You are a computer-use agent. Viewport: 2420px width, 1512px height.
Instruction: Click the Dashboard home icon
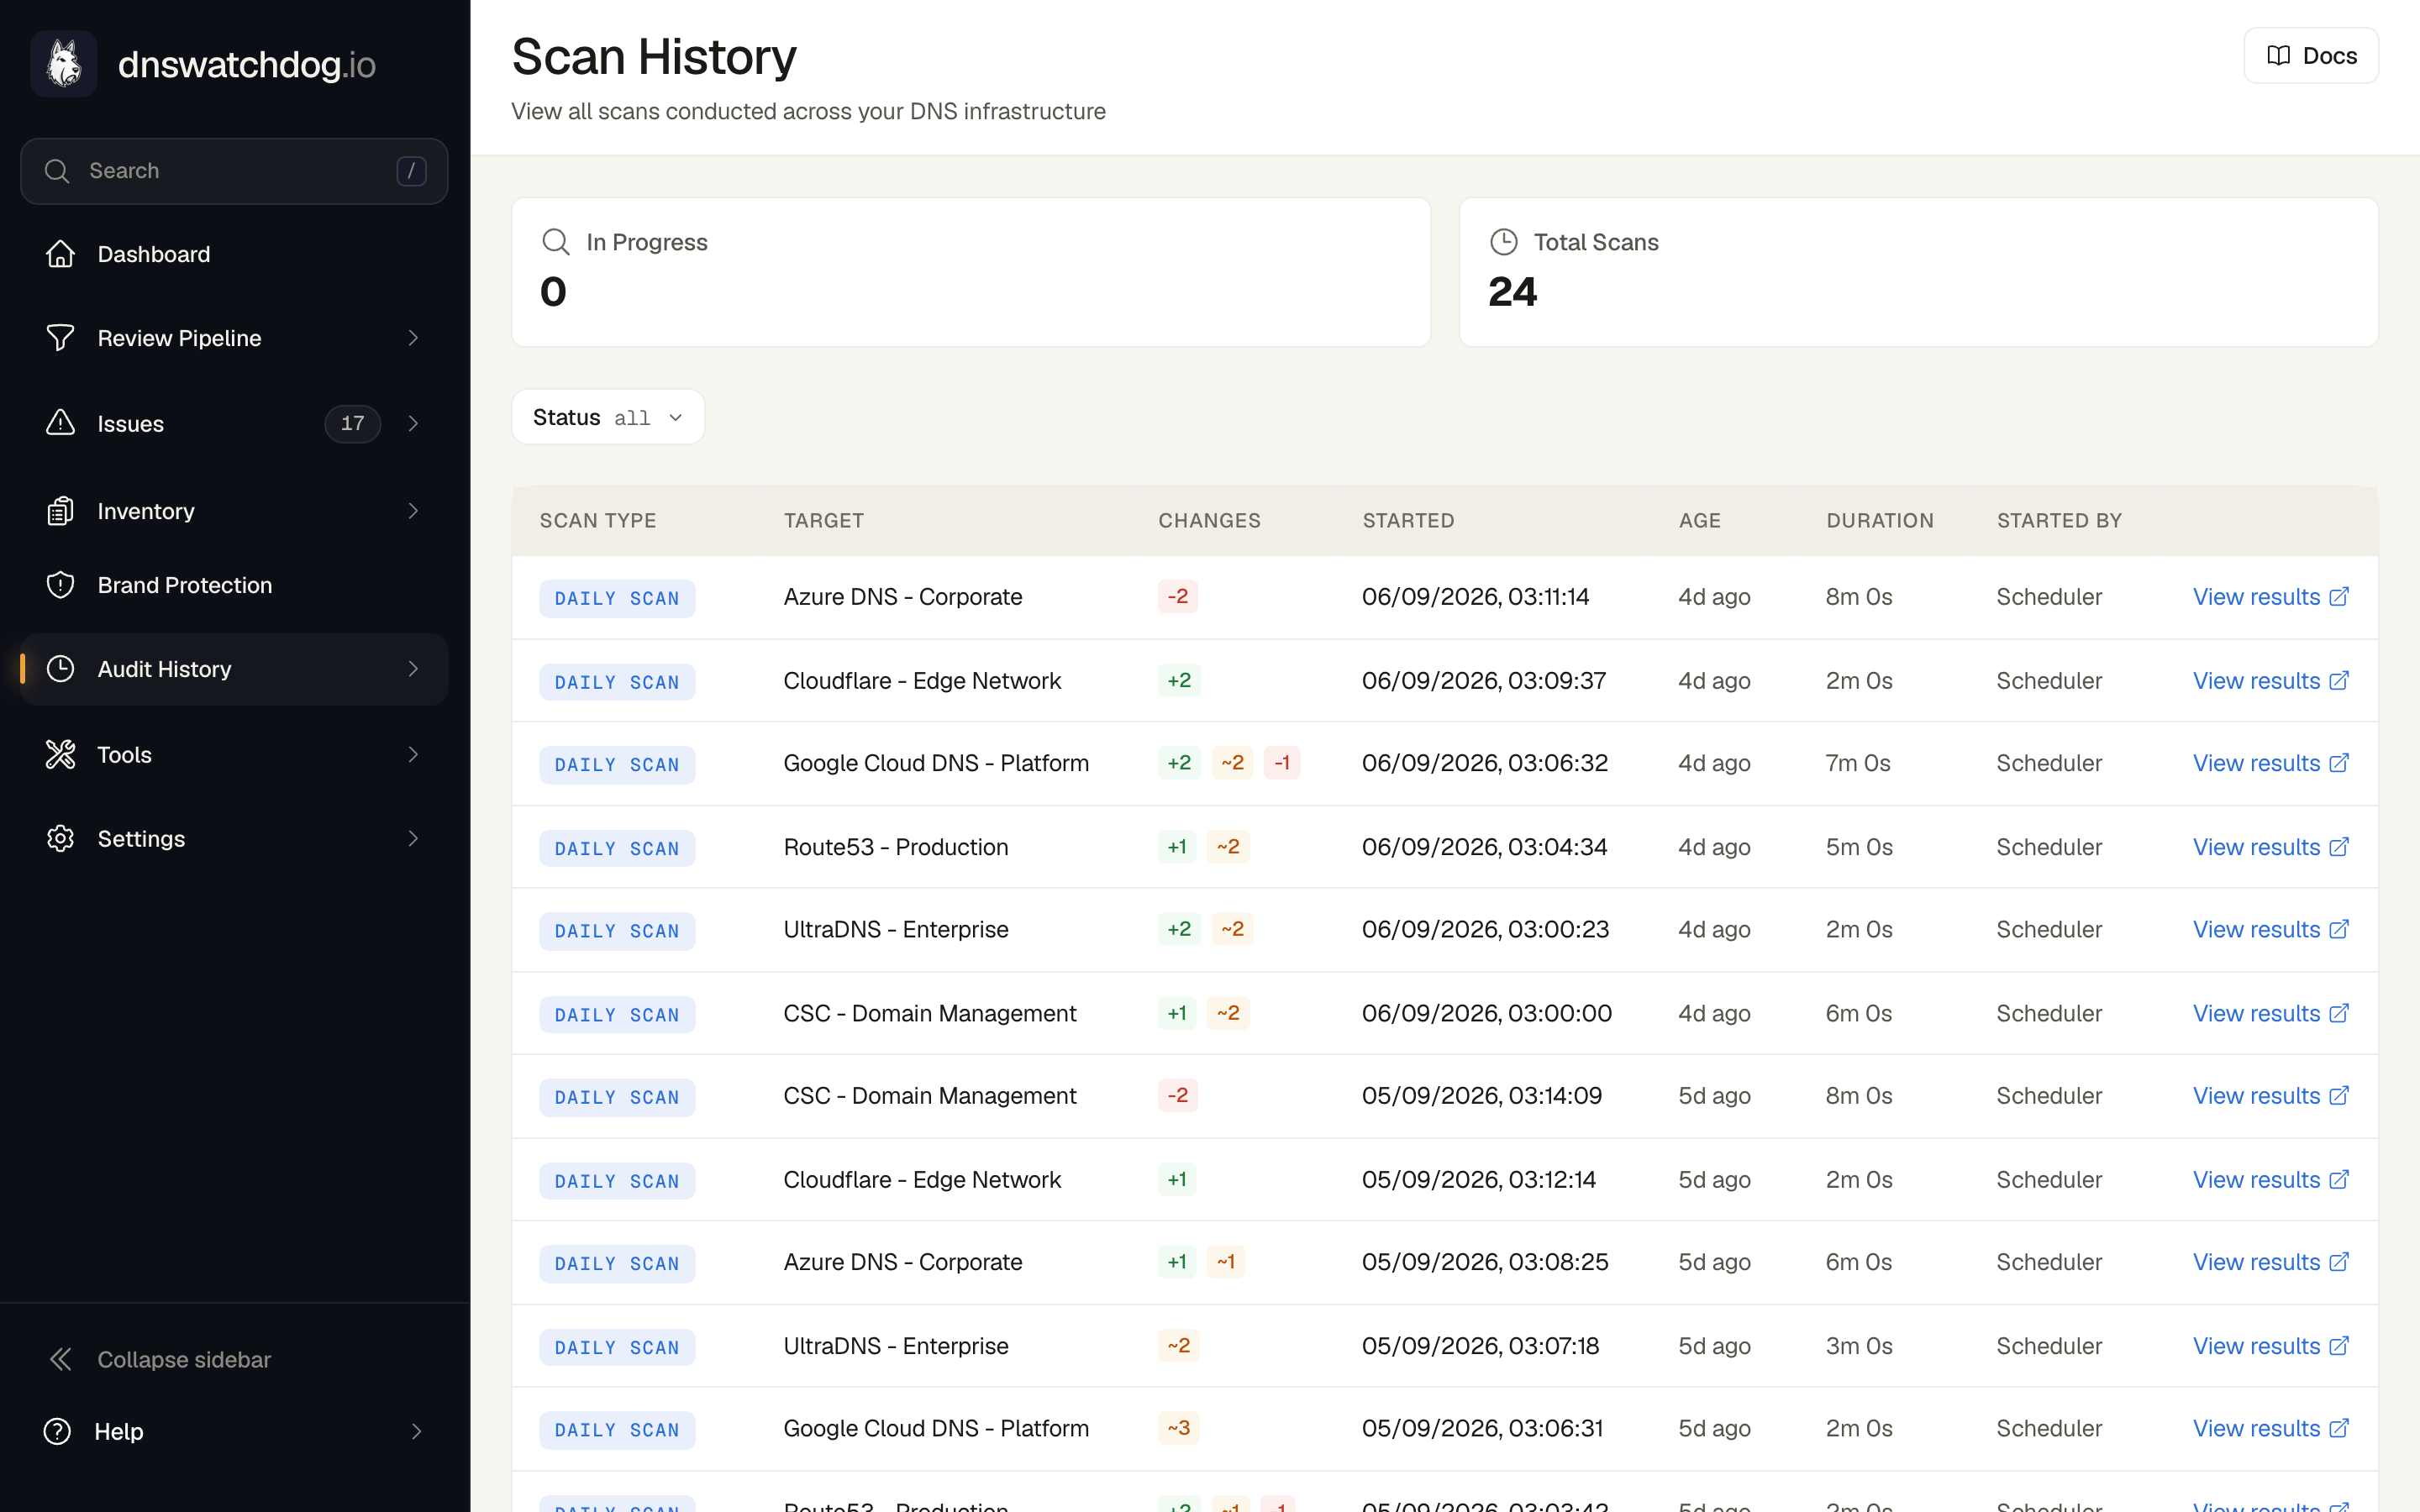pos(60,254)
